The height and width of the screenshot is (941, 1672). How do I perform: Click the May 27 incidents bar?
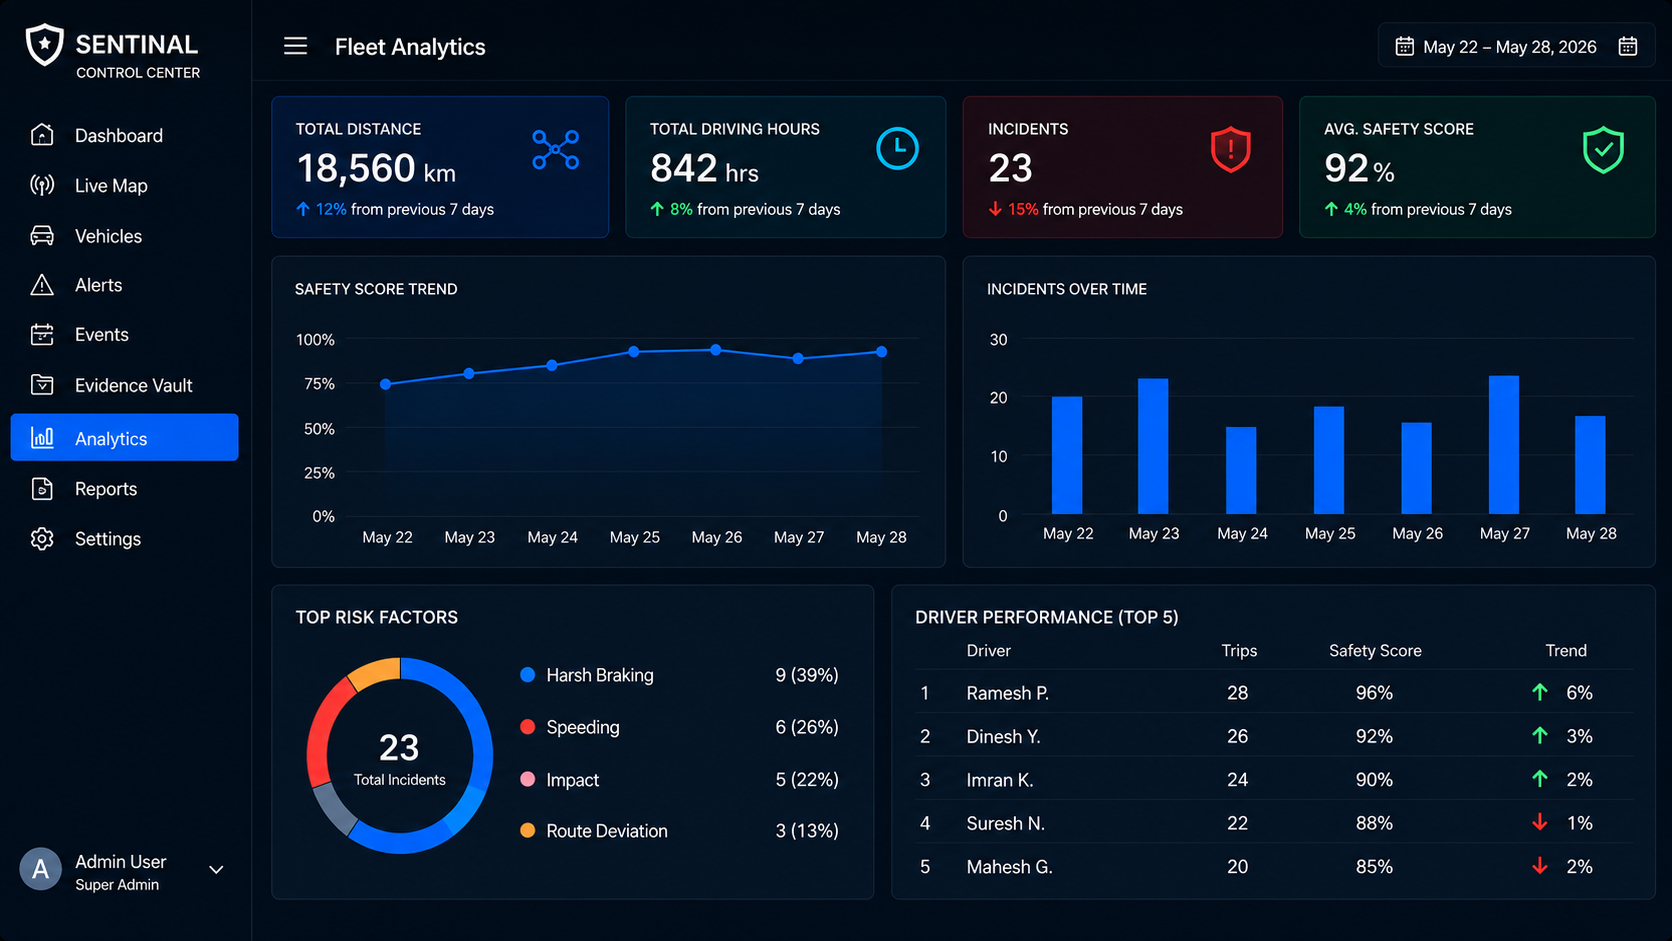pyautogui.click(x=1504, y=445)
